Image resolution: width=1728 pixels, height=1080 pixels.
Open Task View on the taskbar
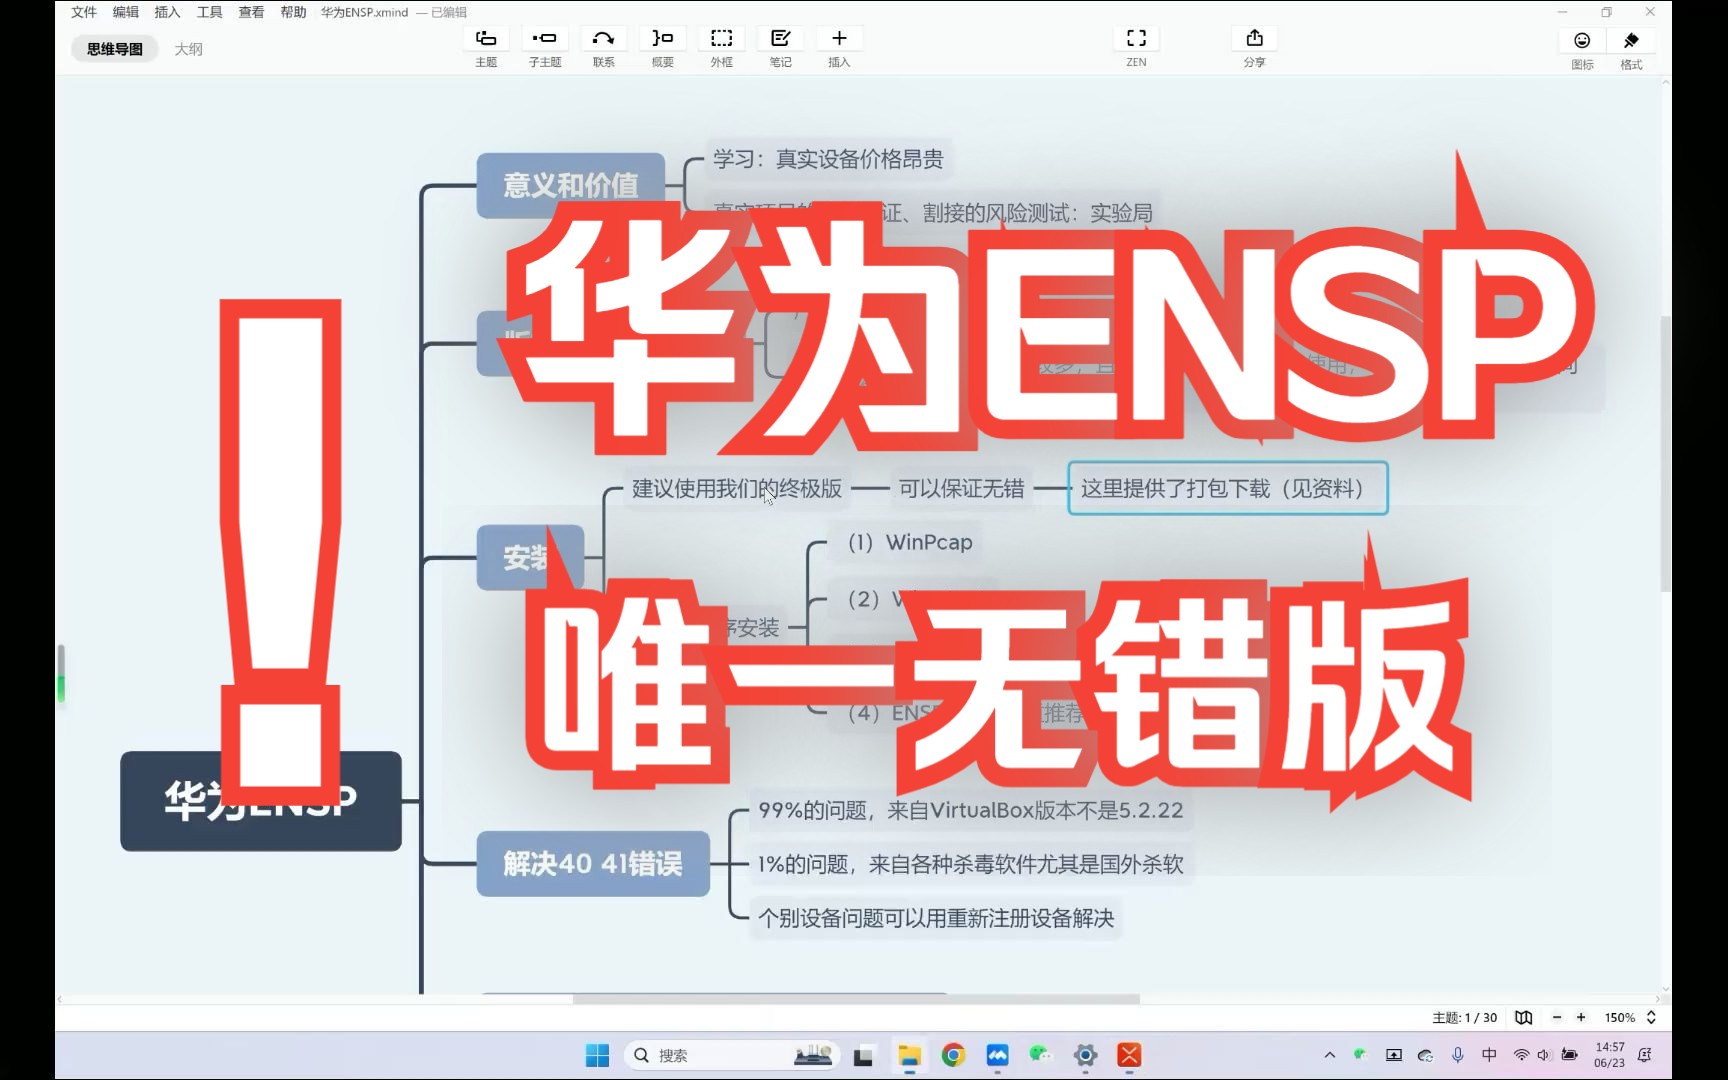pyautogui.click(x=863, y=1055)
